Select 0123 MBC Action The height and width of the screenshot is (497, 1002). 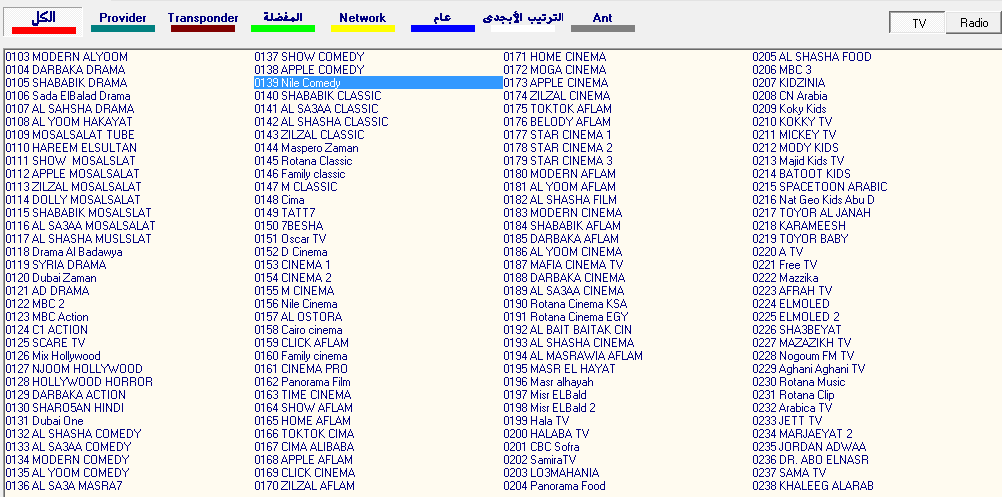(x=47, y=317)
